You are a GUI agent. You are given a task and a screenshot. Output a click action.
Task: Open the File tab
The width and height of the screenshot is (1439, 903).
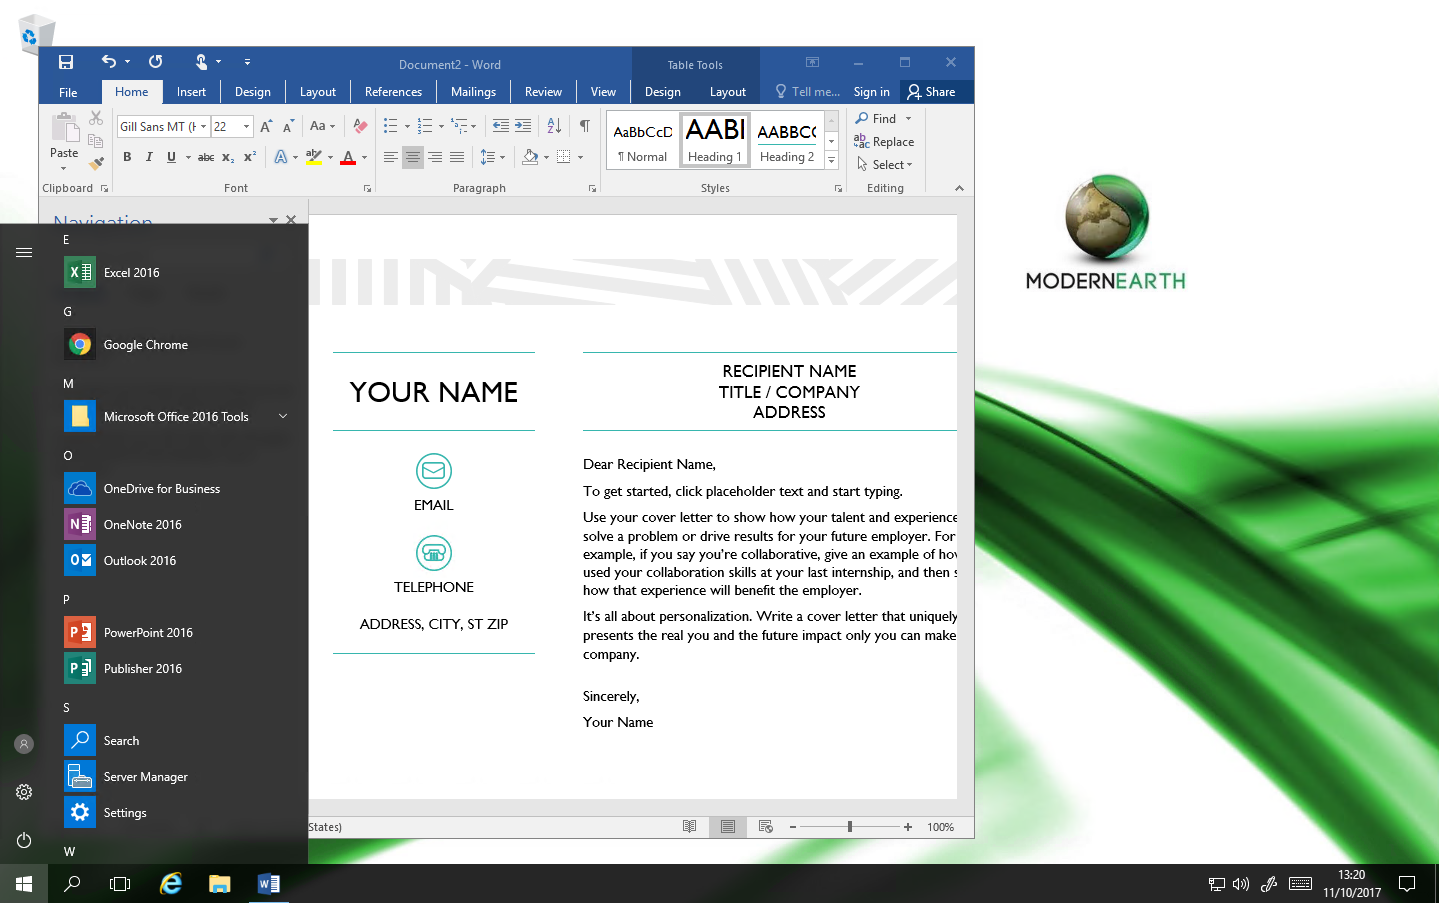point(68,92)
